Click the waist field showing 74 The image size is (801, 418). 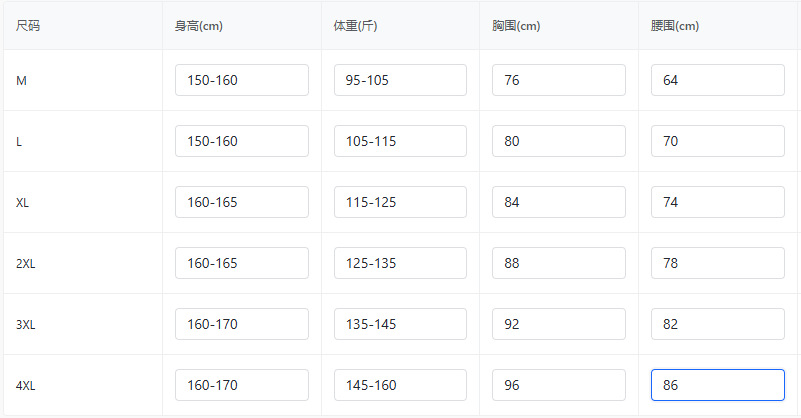(717, 202)
